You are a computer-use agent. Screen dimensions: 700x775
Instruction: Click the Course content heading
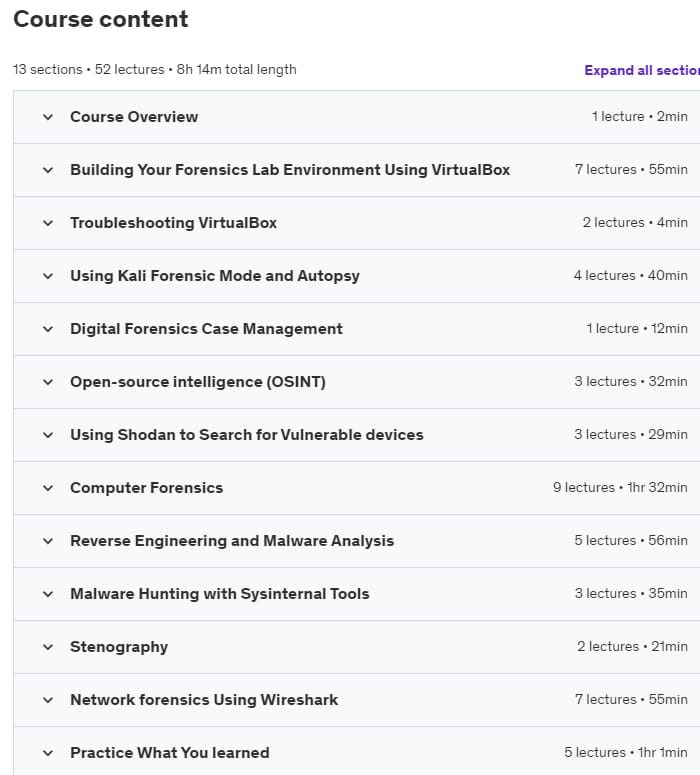pyautogui.click(x=101, y=19)
